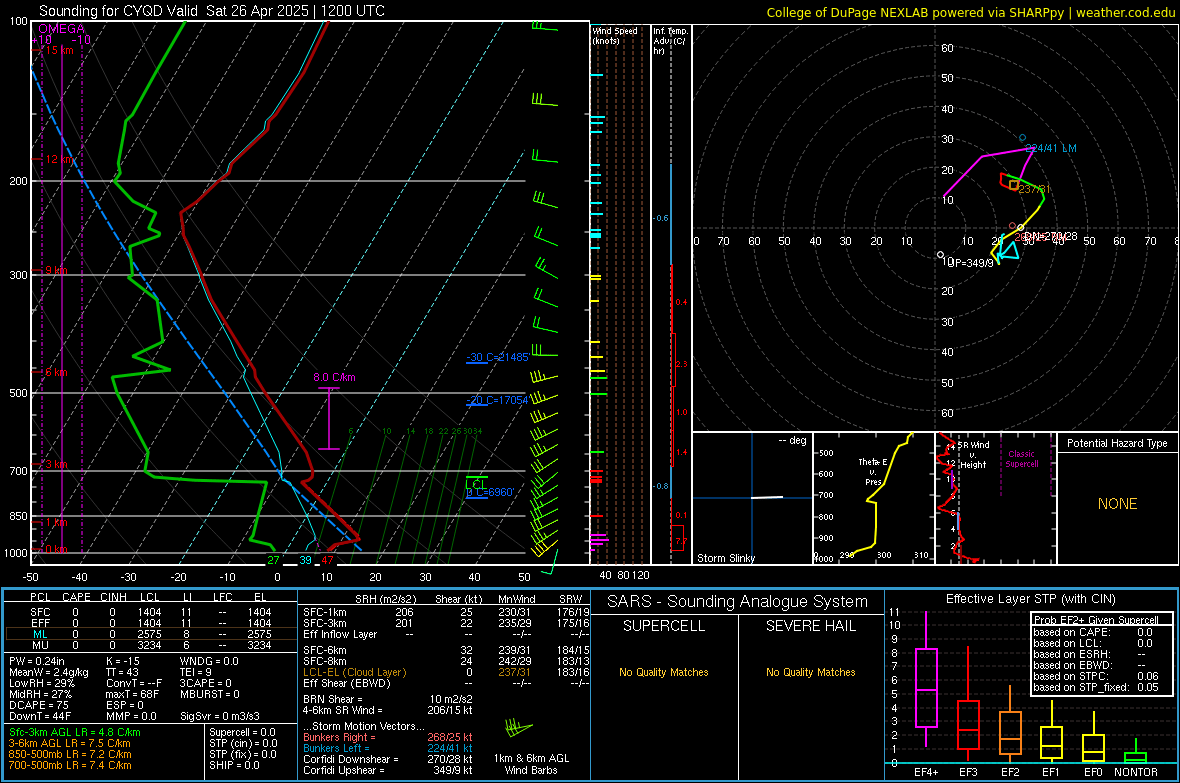Click the 'weather.cod.edu' credit text
The height and width of the screenshot is (783, 1180).
(x=1125, y=12)
